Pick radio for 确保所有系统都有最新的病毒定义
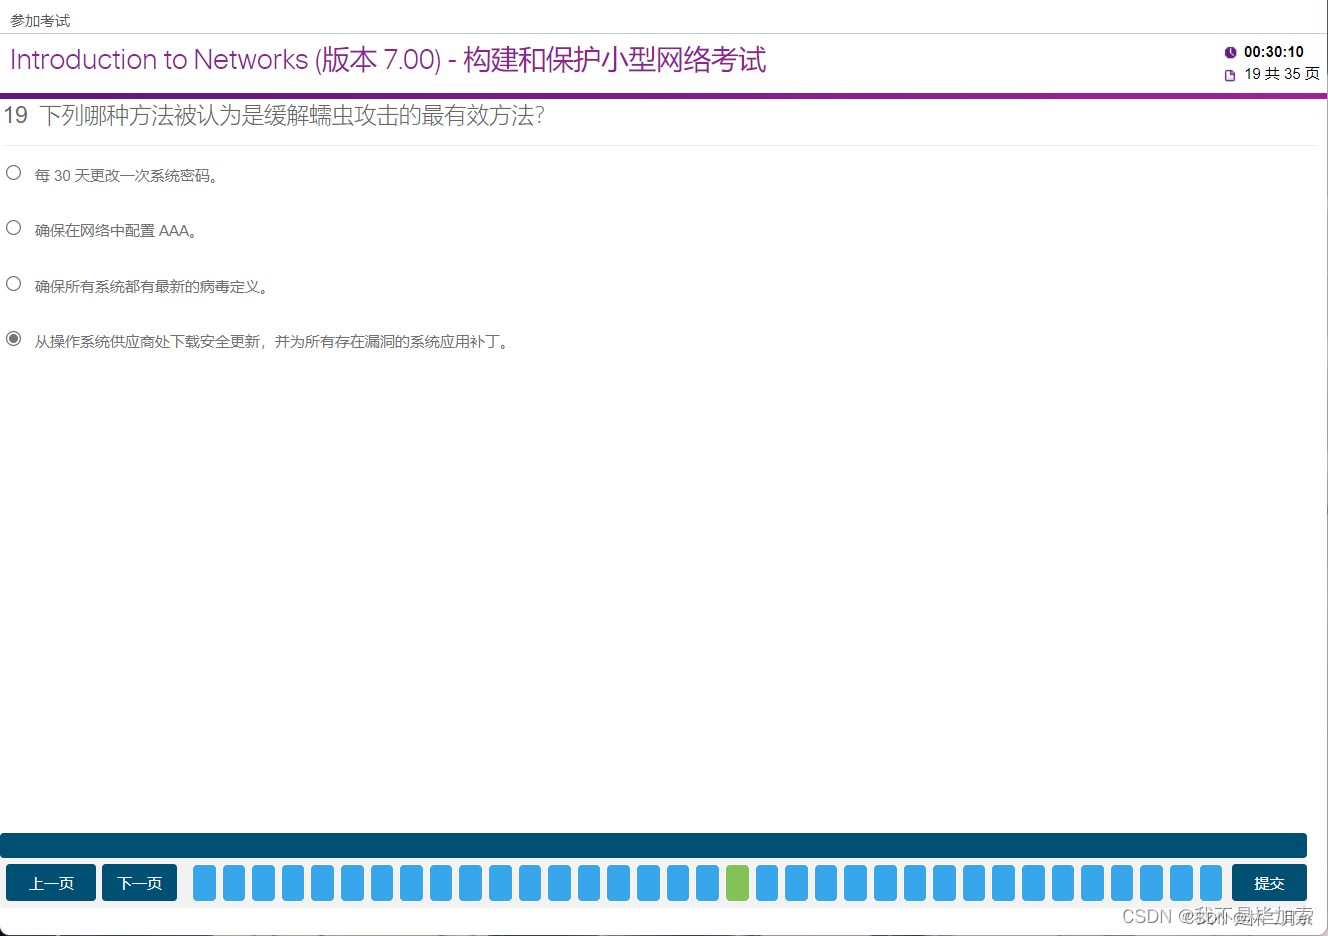Image resolution: width=1328 pixels, height=936 pixels. (13, 284)
